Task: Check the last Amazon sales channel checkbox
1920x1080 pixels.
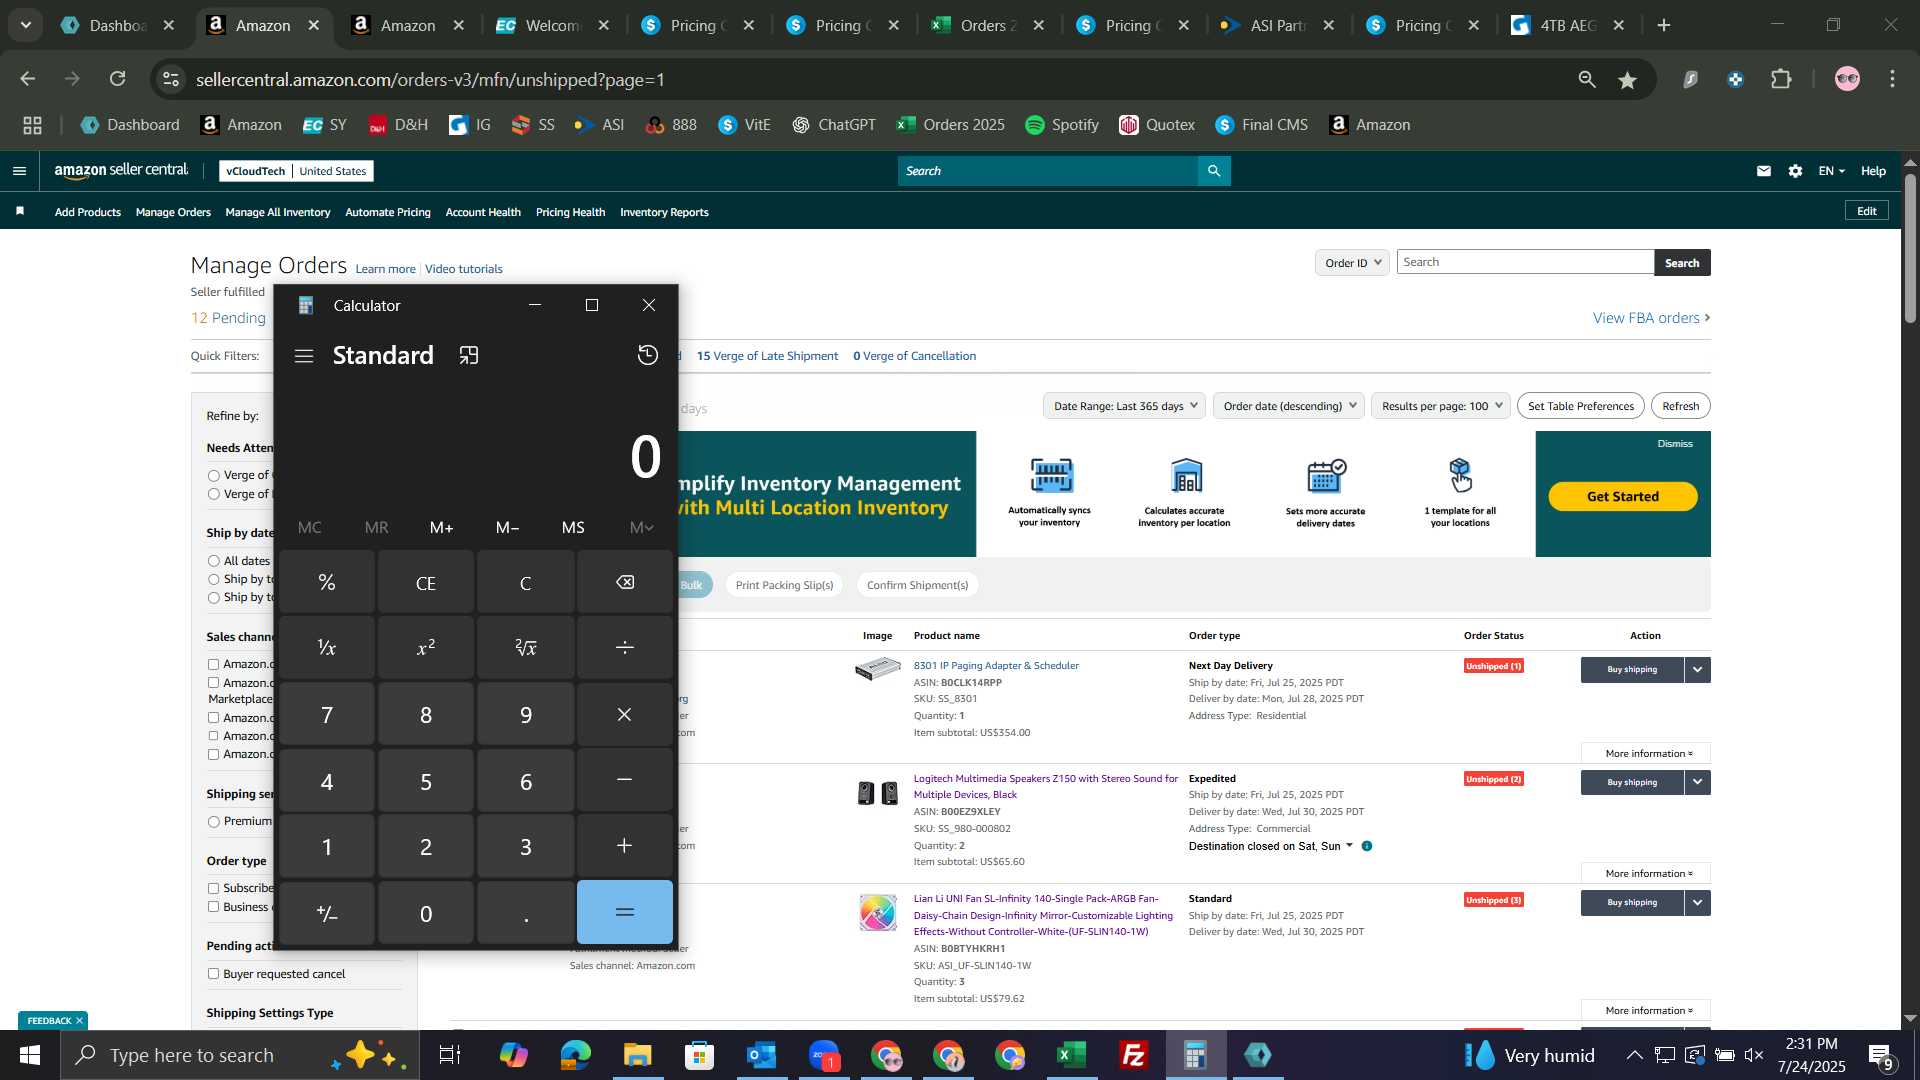Action: click(x=213, y=754)
